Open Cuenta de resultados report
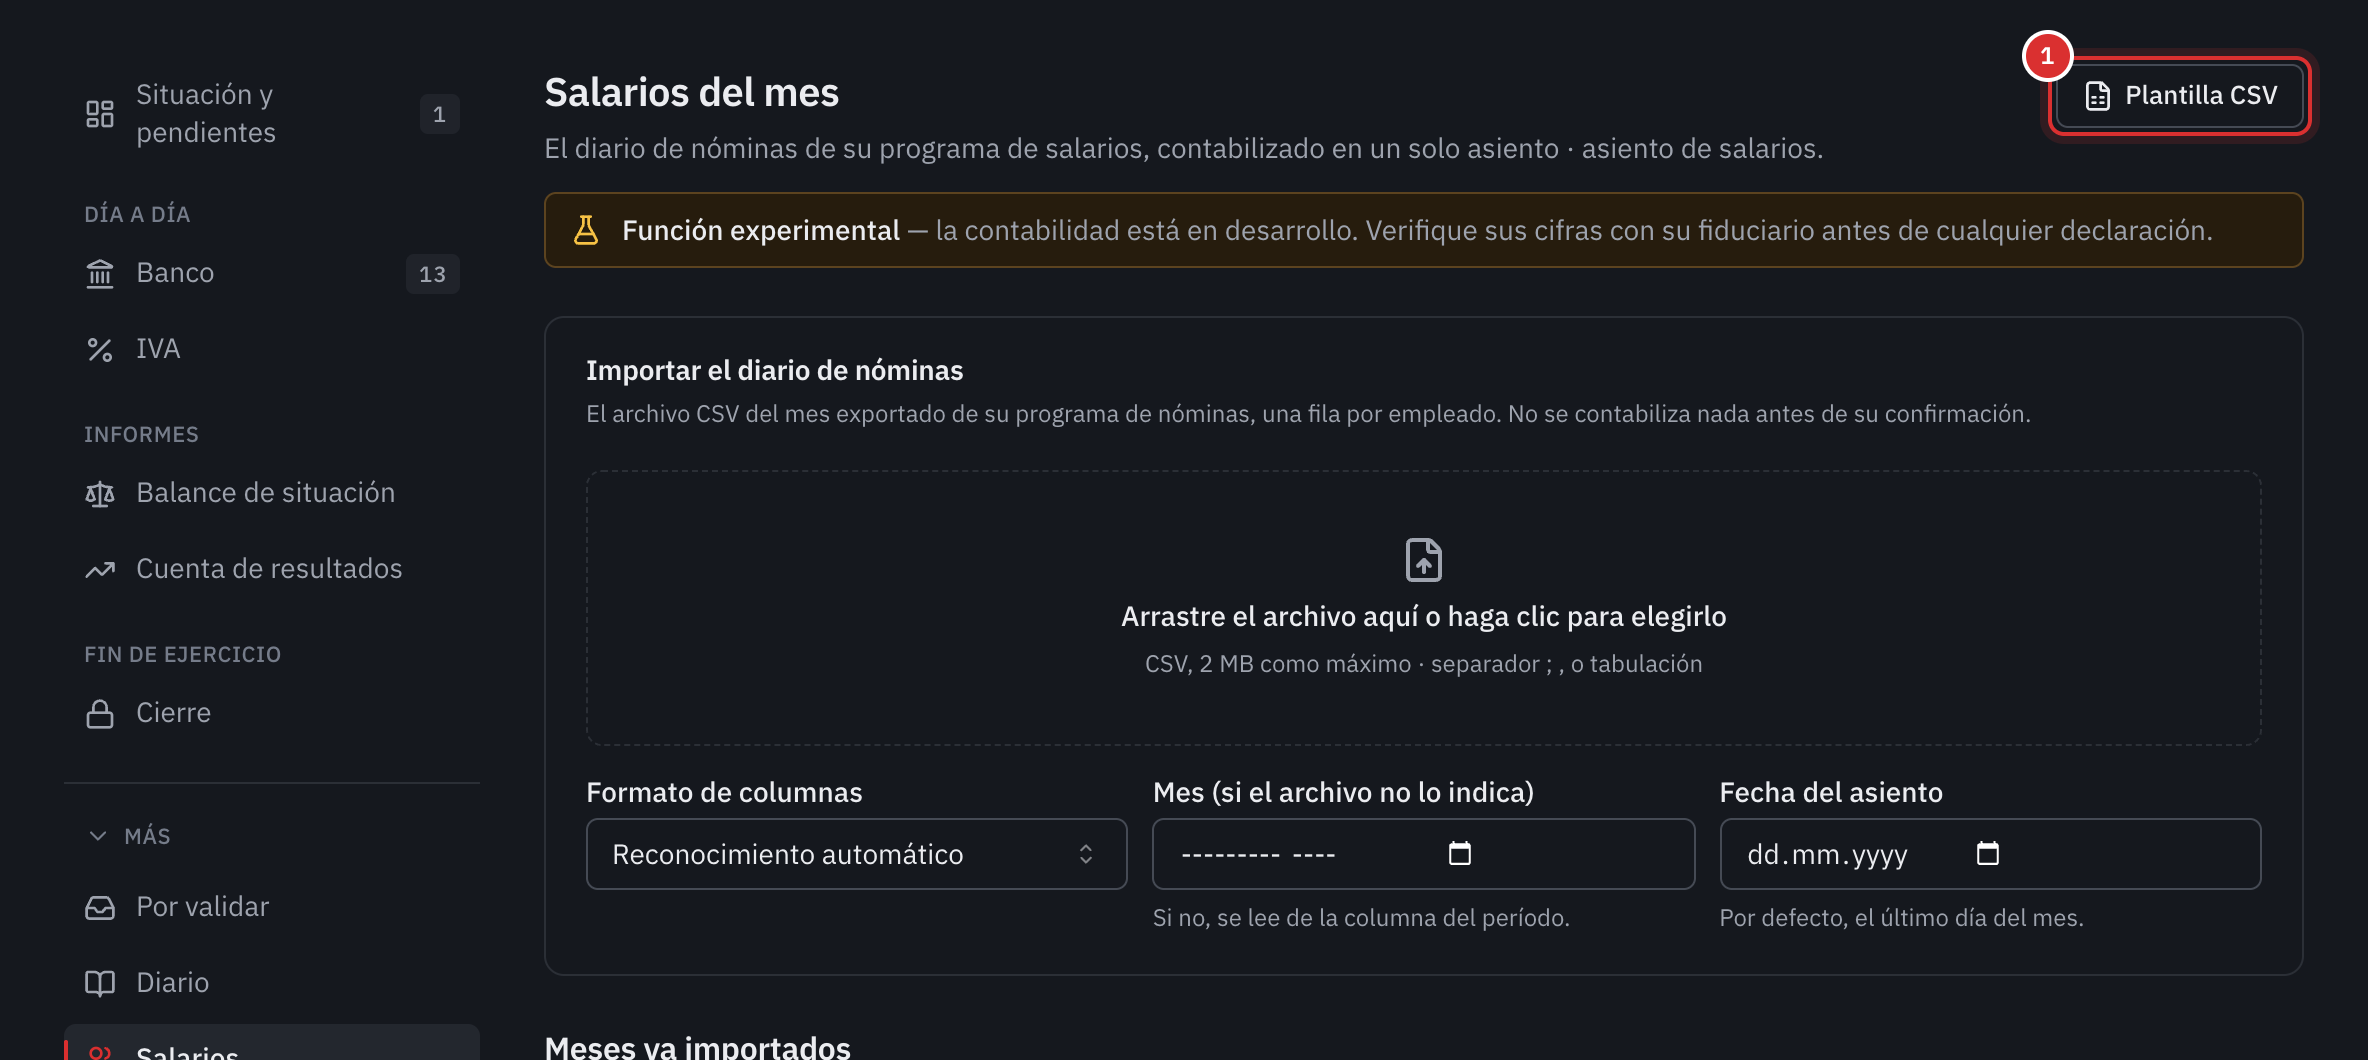This screenshot has width=2368, height=1060. tap(272, 569)
